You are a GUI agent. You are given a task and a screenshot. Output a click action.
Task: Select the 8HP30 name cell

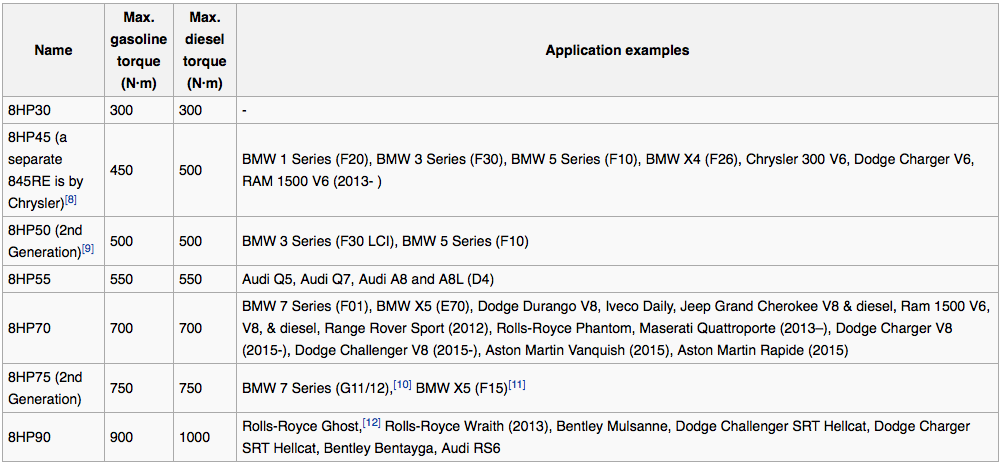coord(53,110)
